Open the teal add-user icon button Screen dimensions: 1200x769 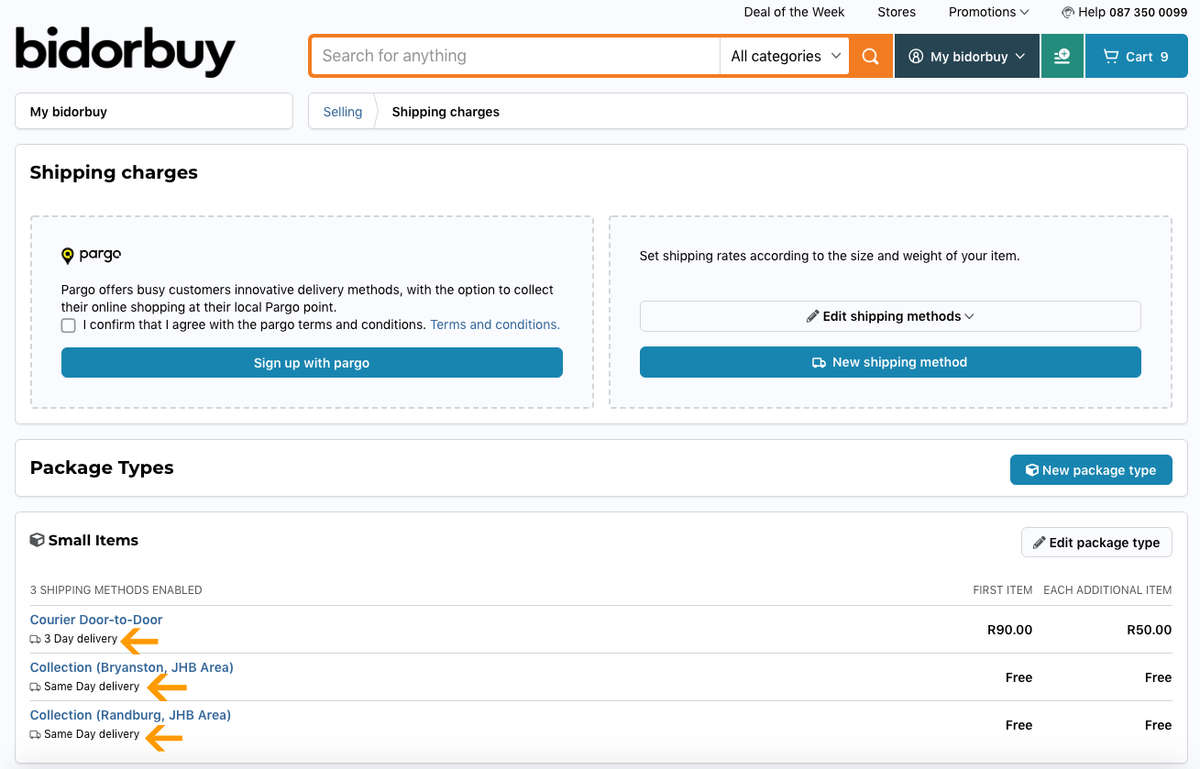1062,56
